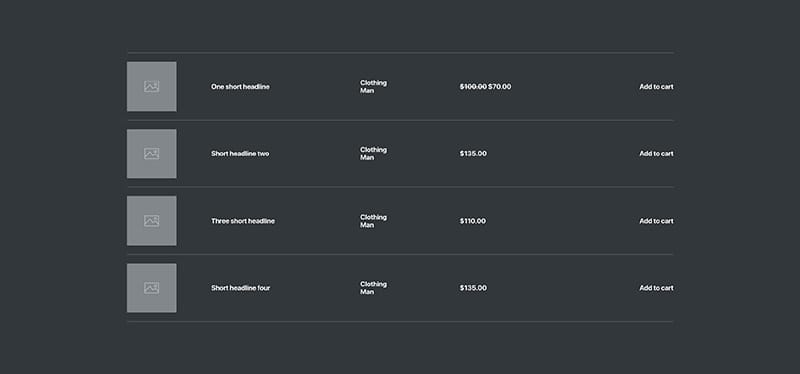This screenshot has width=800, height=374.
Task: Click the Short headline four title
Action: click(x=241, y=288)
